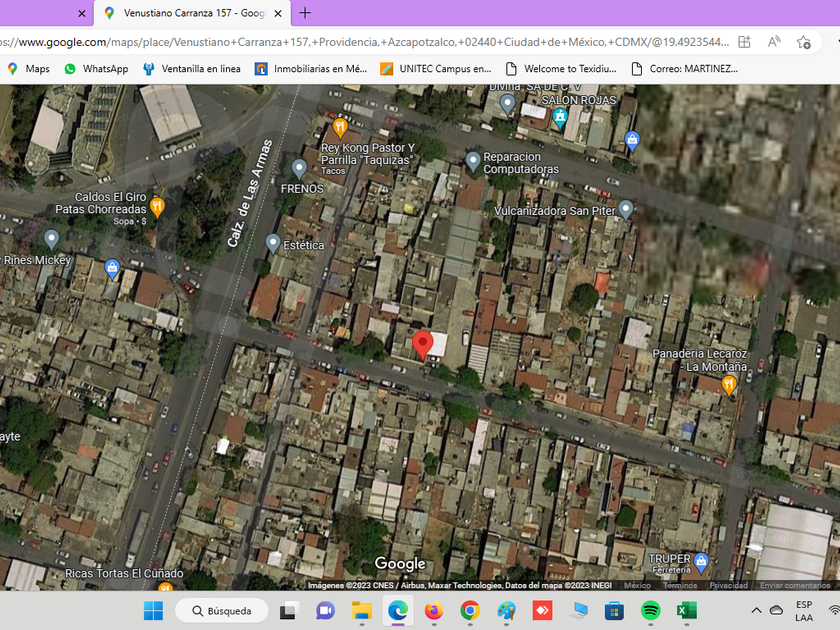This screenshot has height=630, width=840.
Task: Open the Windows Start menu
Action: pyautogui.click(x=153, y=611)
